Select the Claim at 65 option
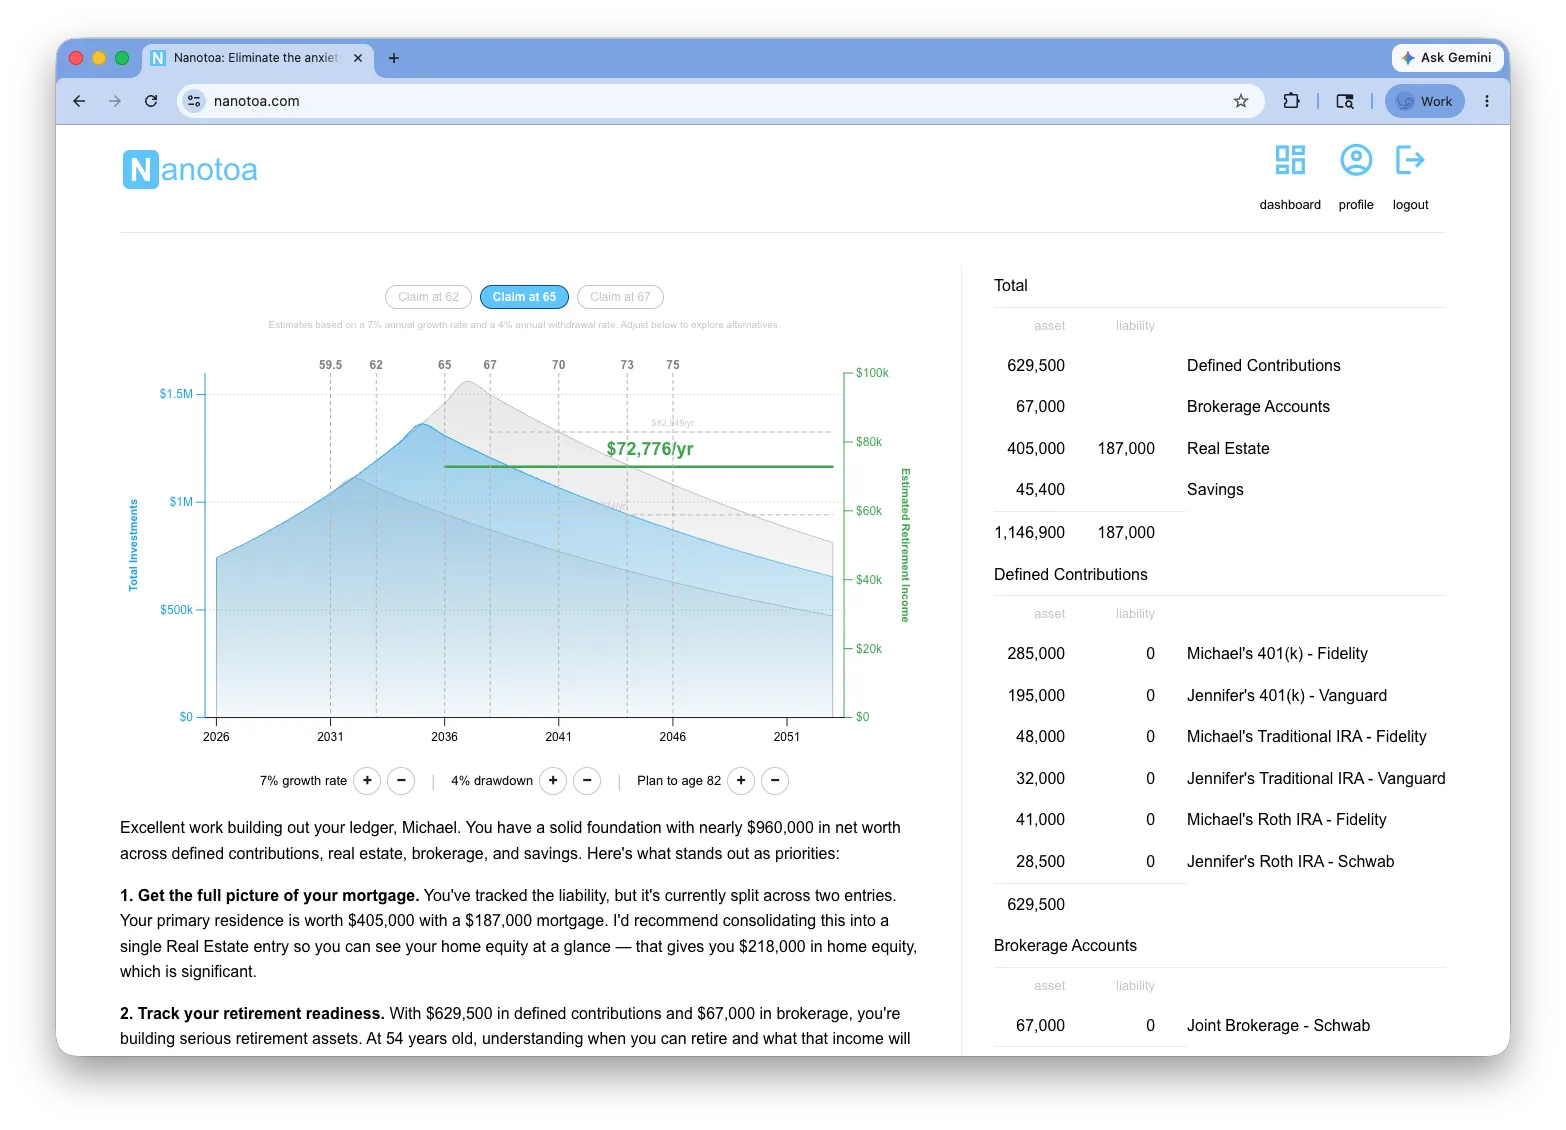The image size is (1566, 1130). (x=524, y=297)
